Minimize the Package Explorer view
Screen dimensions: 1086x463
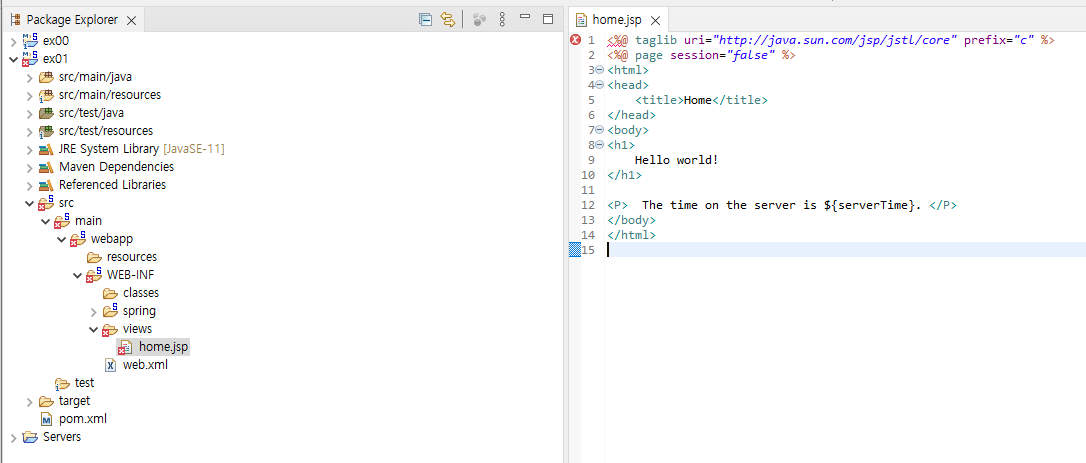pyautogui.click(x=525, y=17)
